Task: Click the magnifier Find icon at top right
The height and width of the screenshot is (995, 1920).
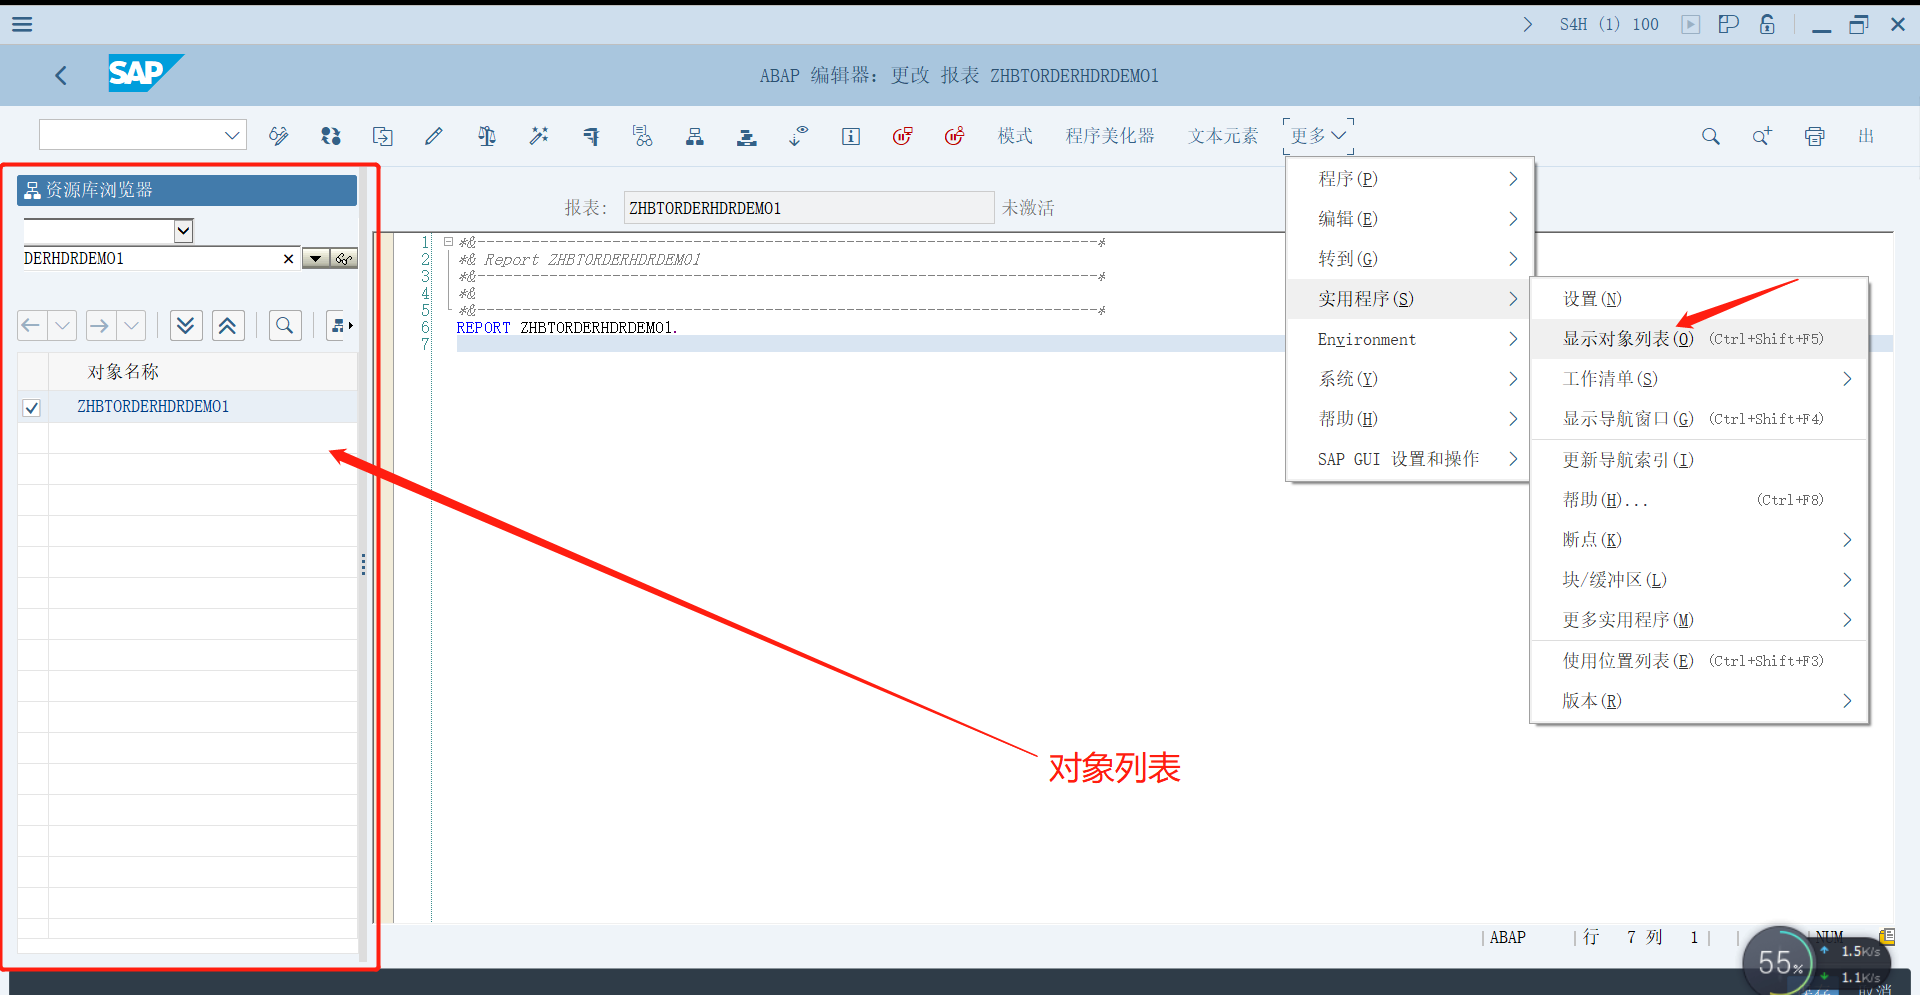Action: coord(1711,136)
